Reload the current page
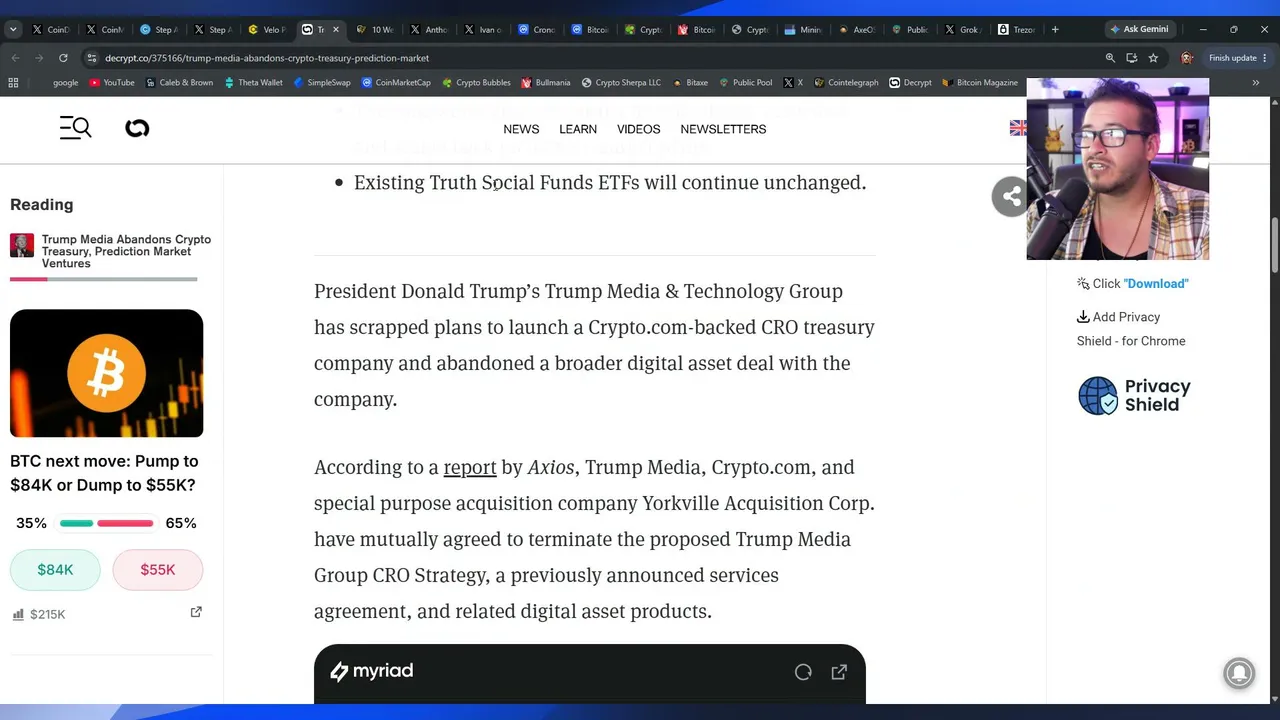 [63, 58]
